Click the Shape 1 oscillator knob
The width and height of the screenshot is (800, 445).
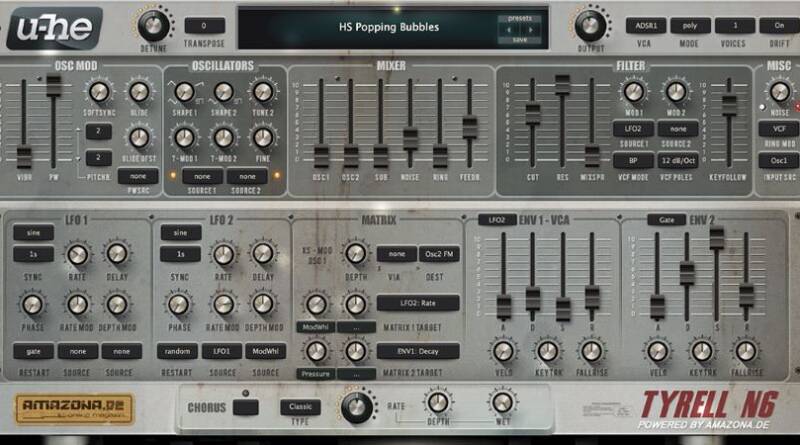click(184, 92)
